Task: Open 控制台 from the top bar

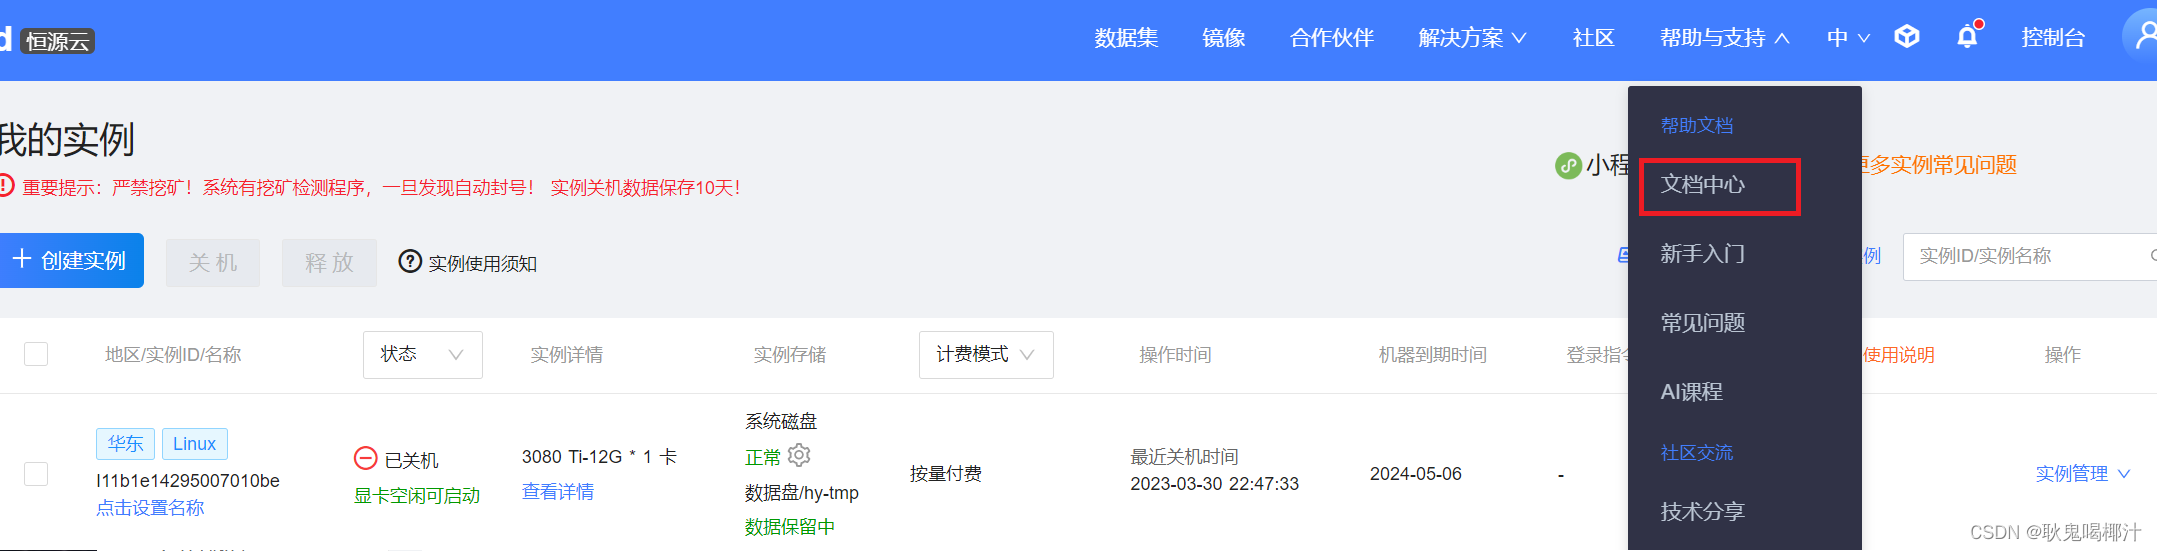Action: point(2053,38)
